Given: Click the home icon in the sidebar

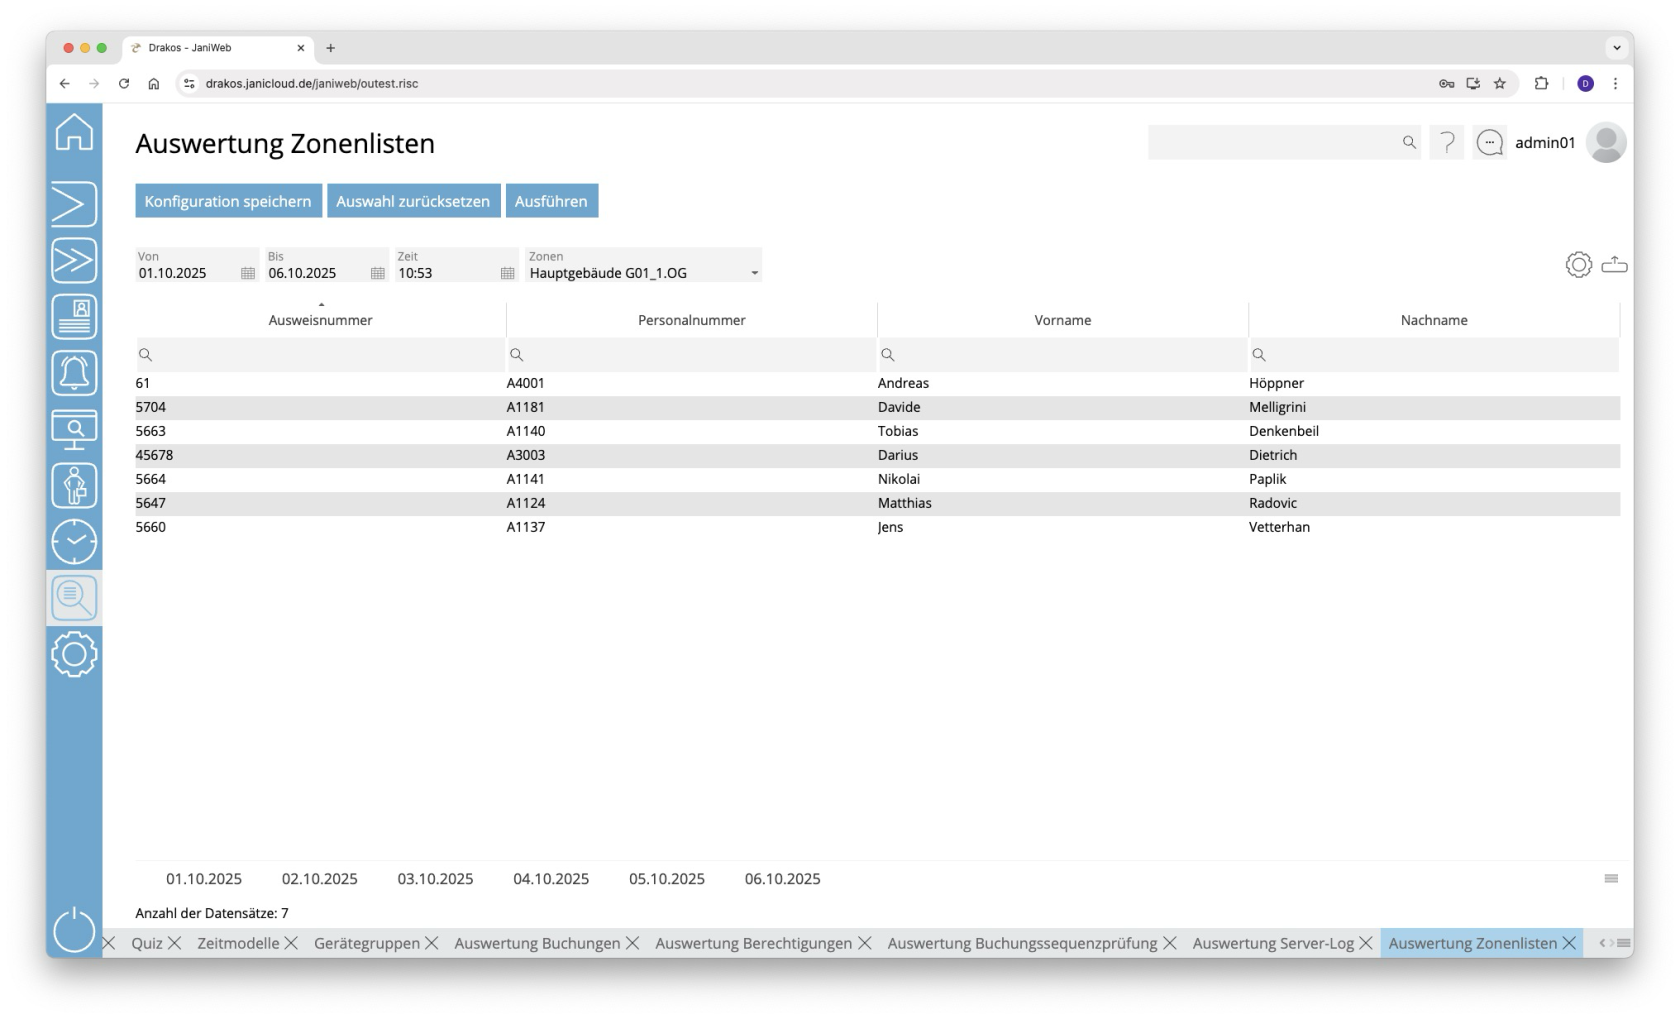Looking at the screenshot, I should (x=74, y=133).
